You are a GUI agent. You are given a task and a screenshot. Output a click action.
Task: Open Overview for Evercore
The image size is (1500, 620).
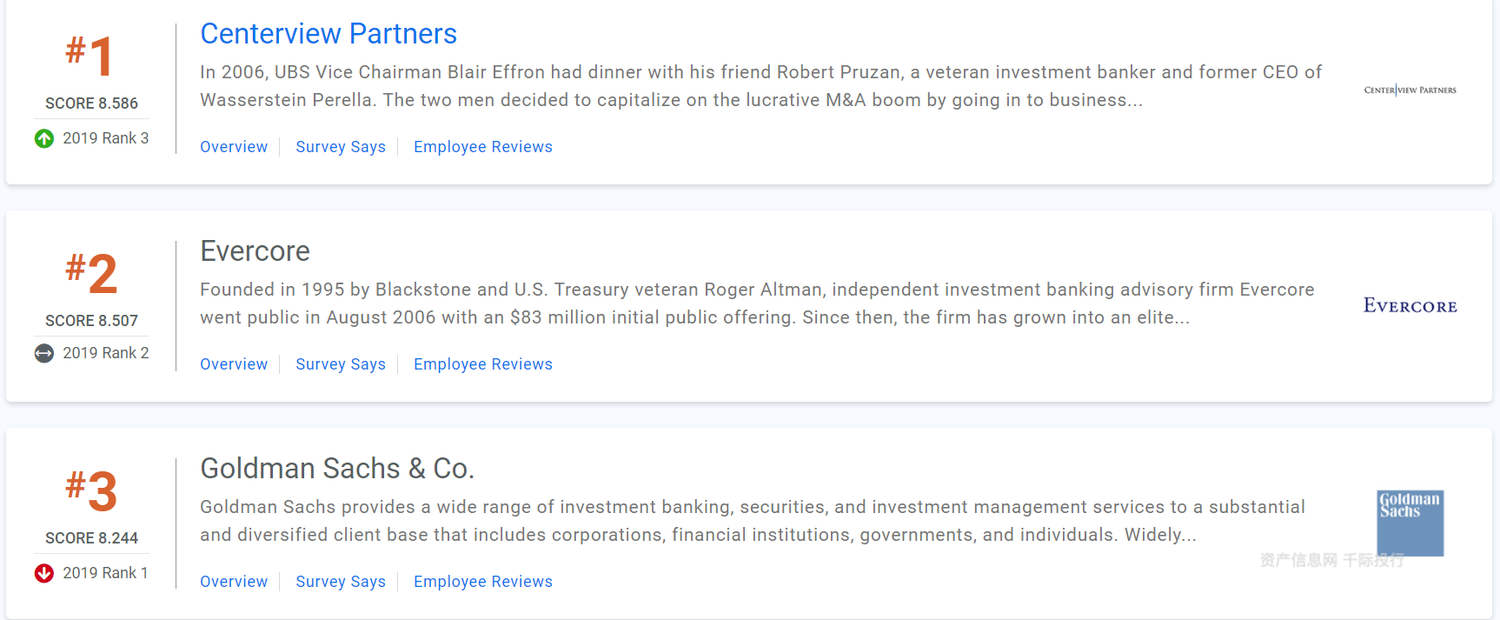(x=234, y=364)
